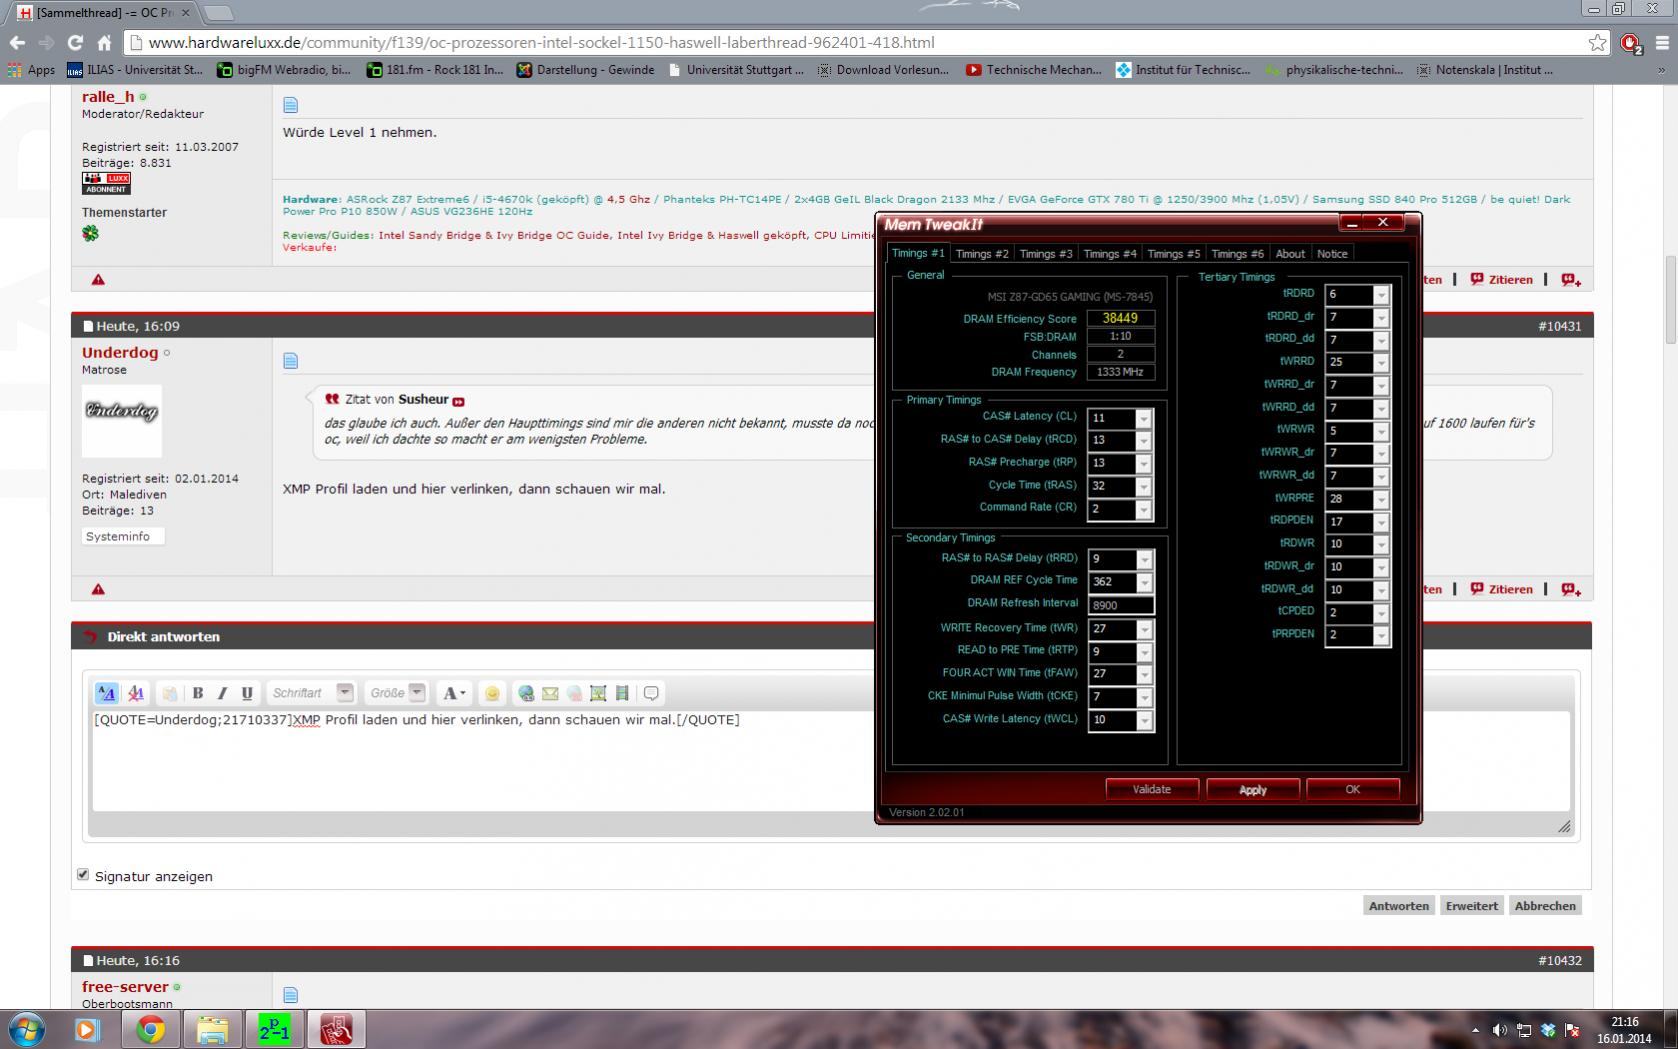Open Windows Media Player from taskbar
The height and width of the screenshot is (1049, 1678).
87,1029
